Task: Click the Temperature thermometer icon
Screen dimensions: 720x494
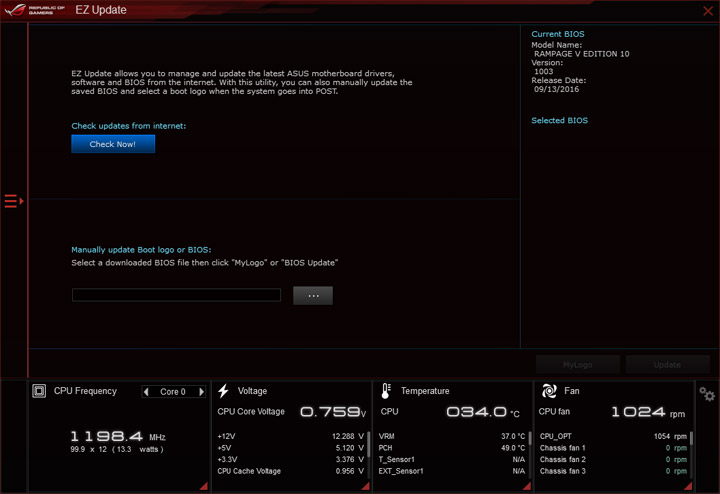Action: click(x=386, y=391)
